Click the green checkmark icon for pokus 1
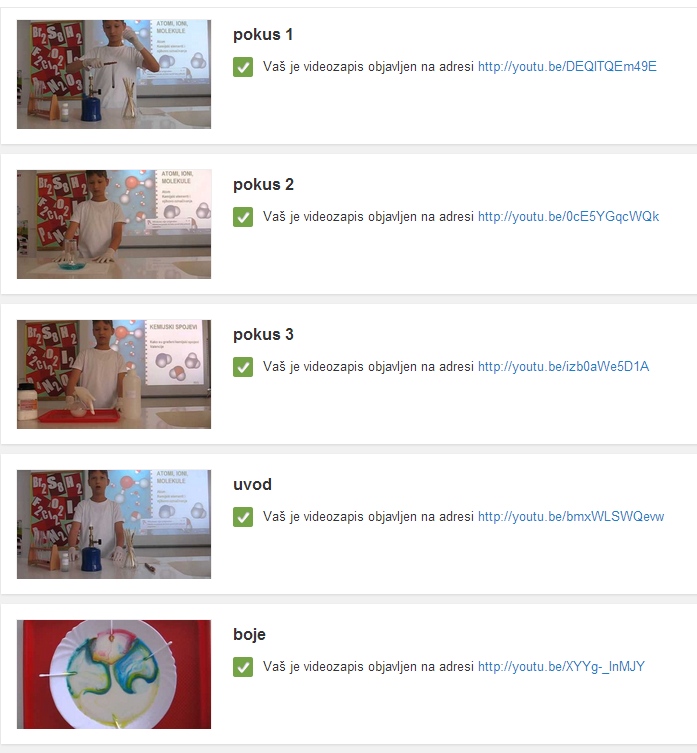697x753 pixels. click(243, 67)
